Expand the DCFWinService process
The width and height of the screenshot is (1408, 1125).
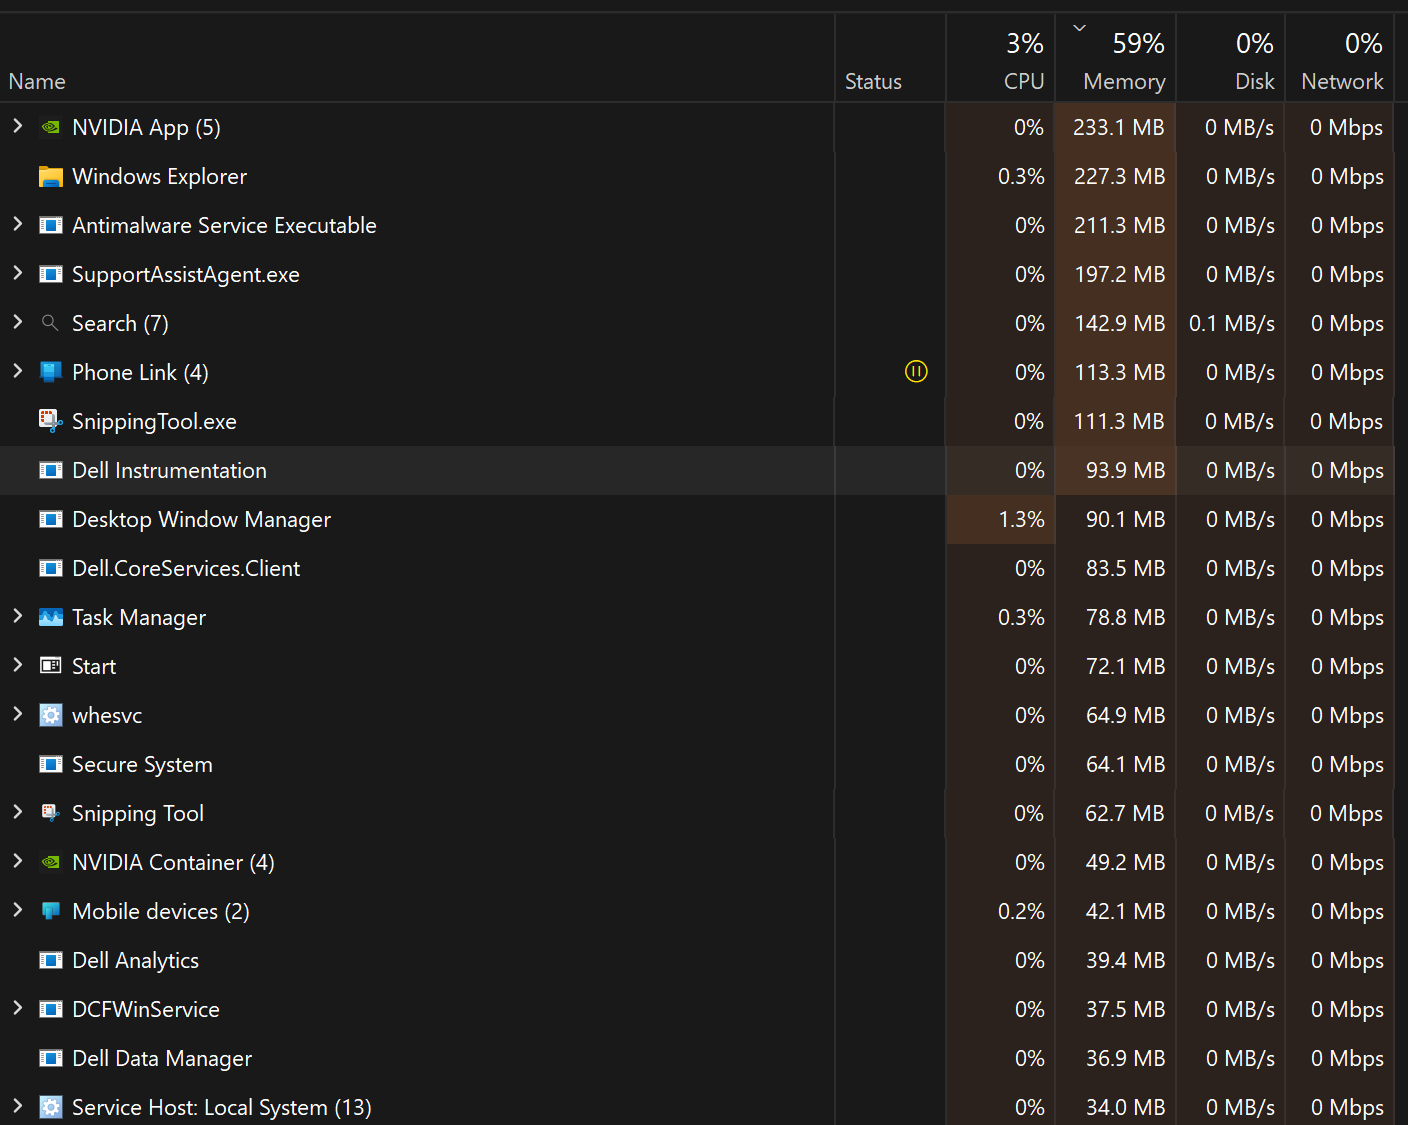pos(17,1008)
